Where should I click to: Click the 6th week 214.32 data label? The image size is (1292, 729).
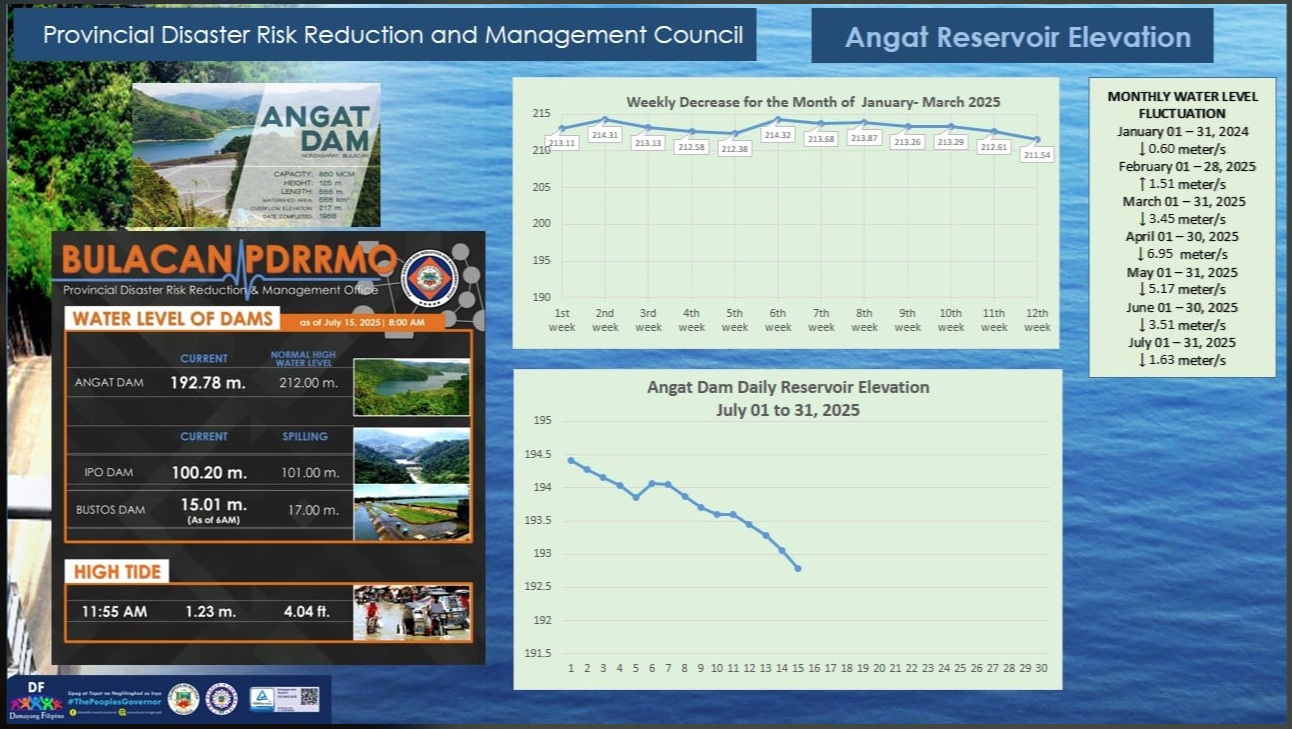[x=777, y=134]
